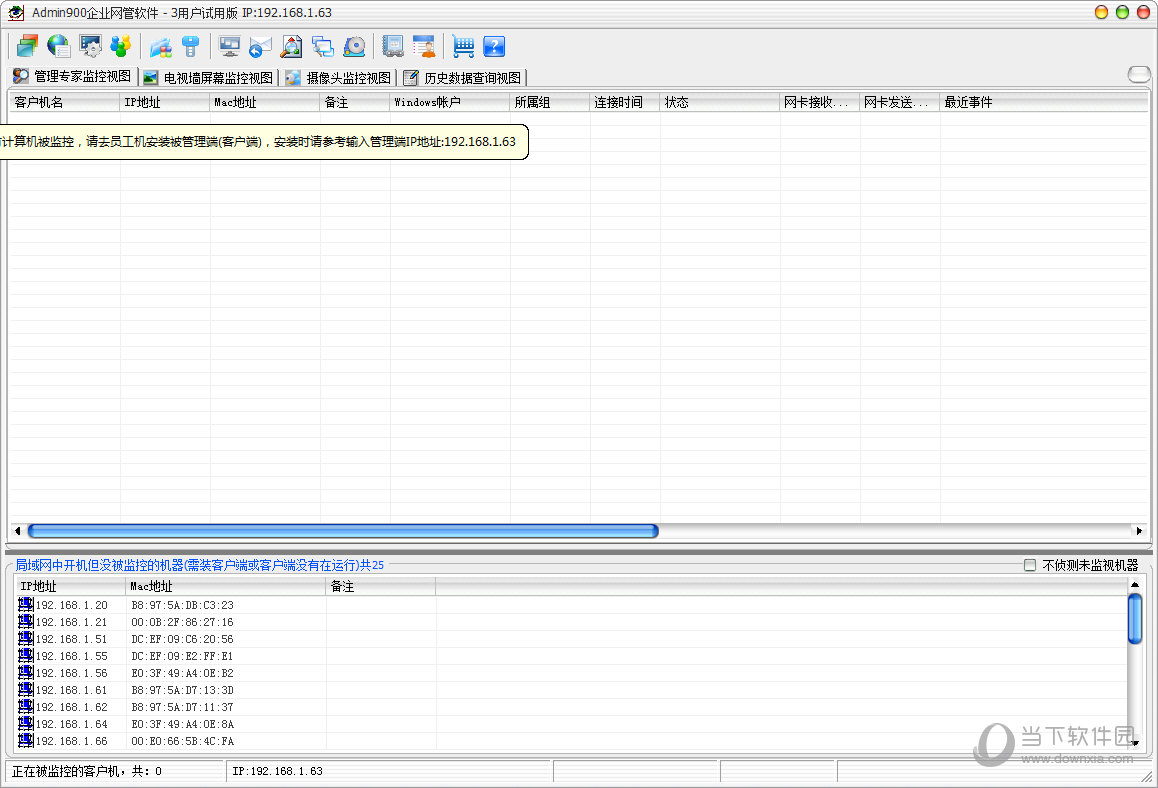
Task: Click the Admin900 app icon in title bar
Action: tap(16, 13)
